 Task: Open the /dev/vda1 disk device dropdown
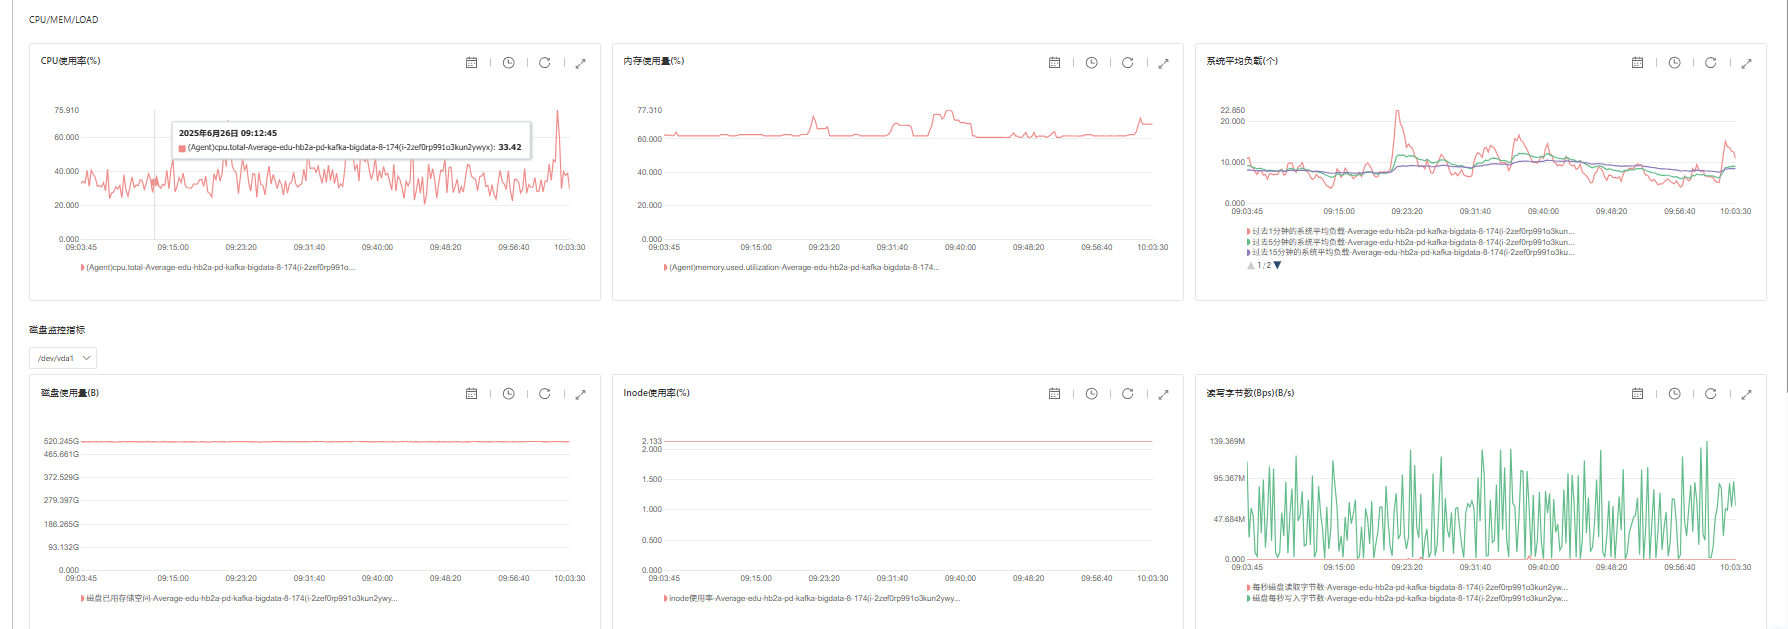tap(63, 358)
